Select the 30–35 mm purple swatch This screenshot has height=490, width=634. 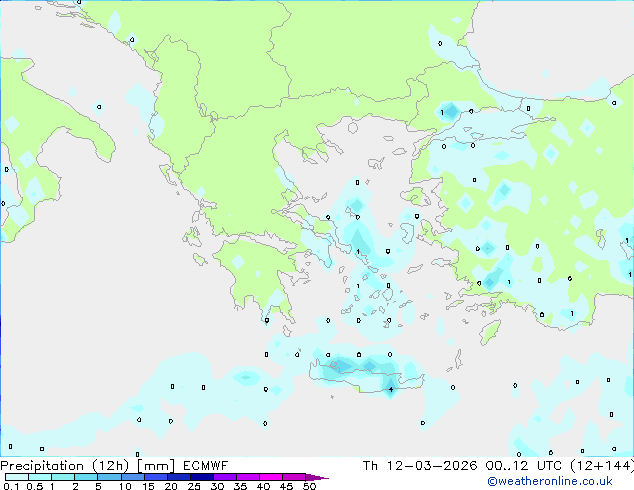coord(224,477)
